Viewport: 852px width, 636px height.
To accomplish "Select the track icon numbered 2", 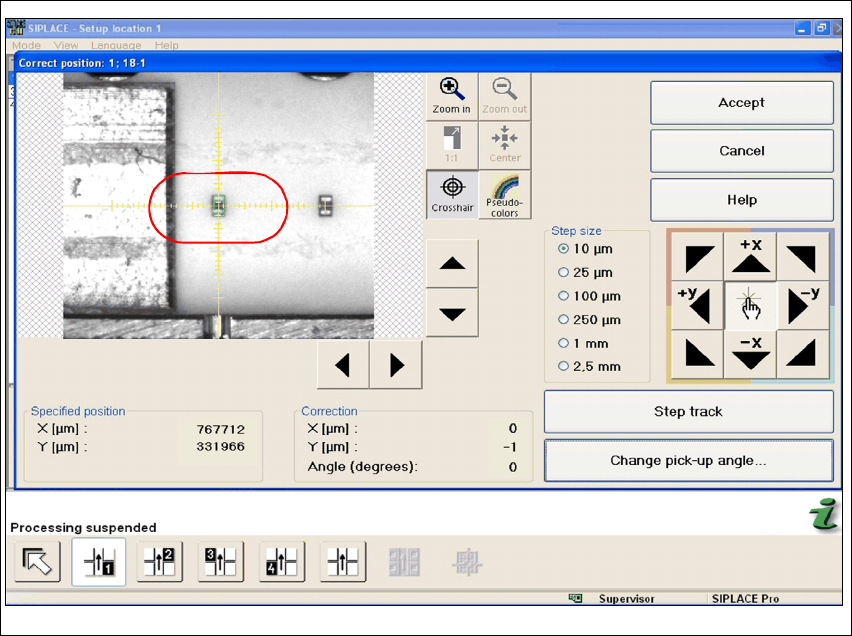I will click(160, 563).
